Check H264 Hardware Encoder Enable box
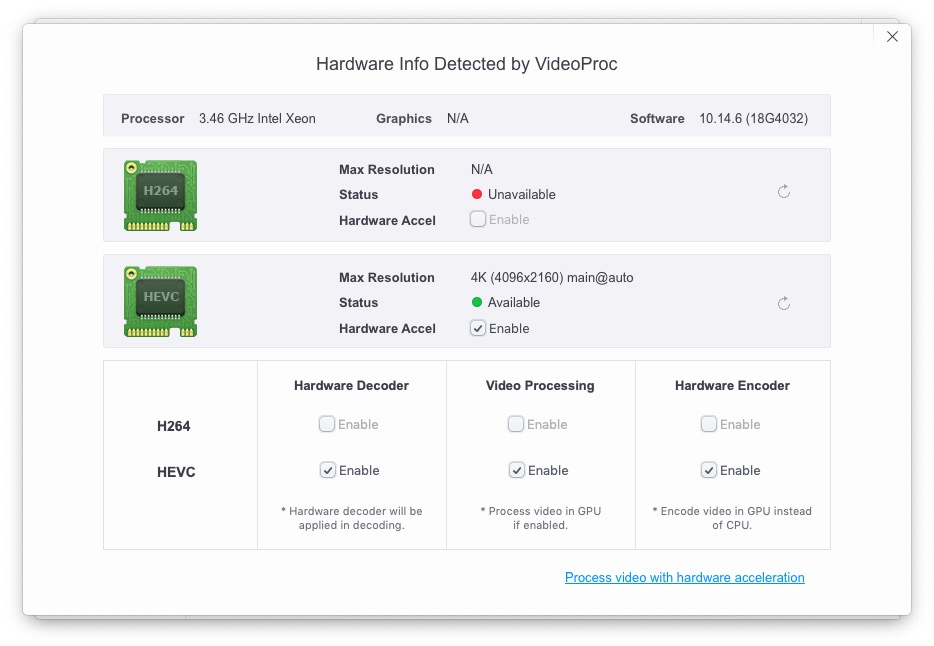Screen dimensions: 934x646 709,424
